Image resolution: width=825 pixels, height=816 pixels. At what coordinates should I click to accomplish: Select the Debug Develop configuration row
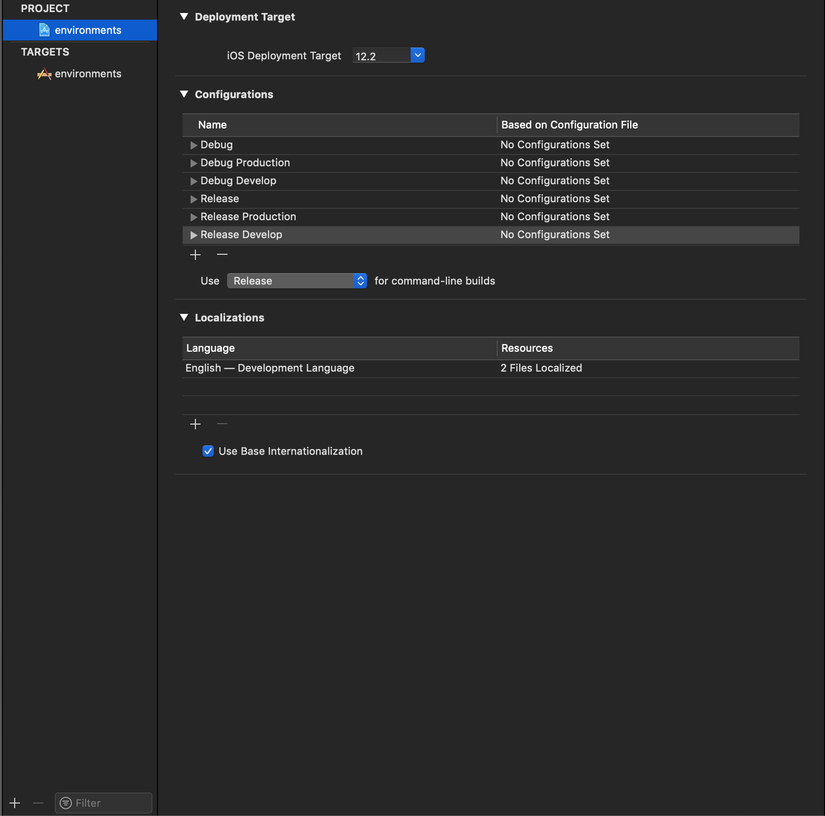click(x=491, y=181)
